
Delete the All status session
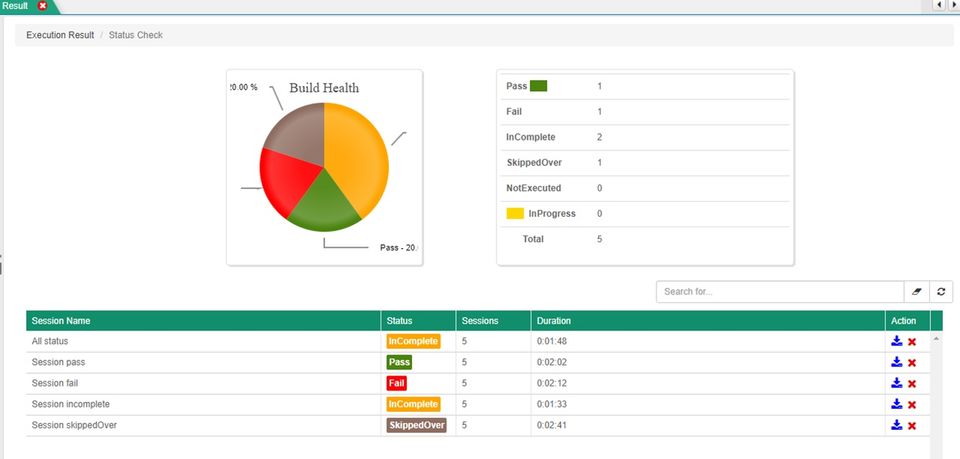tap(912, 341)
